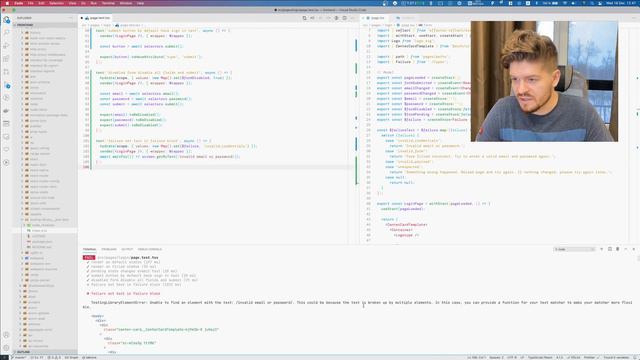Click 'export const LoginPage' line in right editor
Image resolution: width=640 pixels, height=360 pixels.
pyautogui.click(x=433, y=204)
